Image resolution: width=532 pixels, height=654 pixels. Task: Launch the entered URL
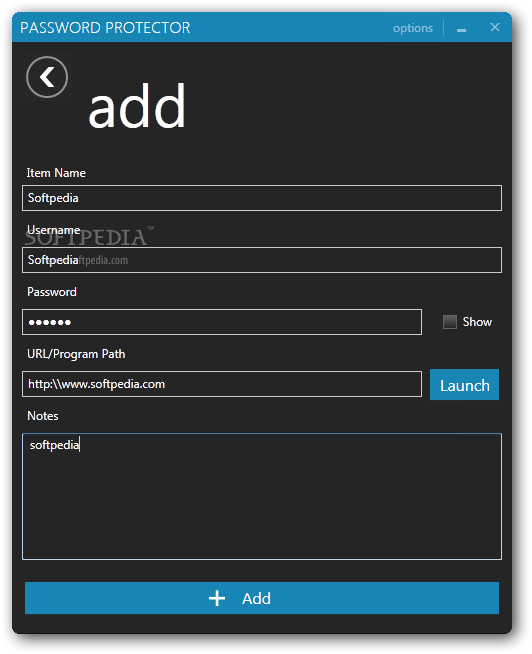click(x=464, y=385)
